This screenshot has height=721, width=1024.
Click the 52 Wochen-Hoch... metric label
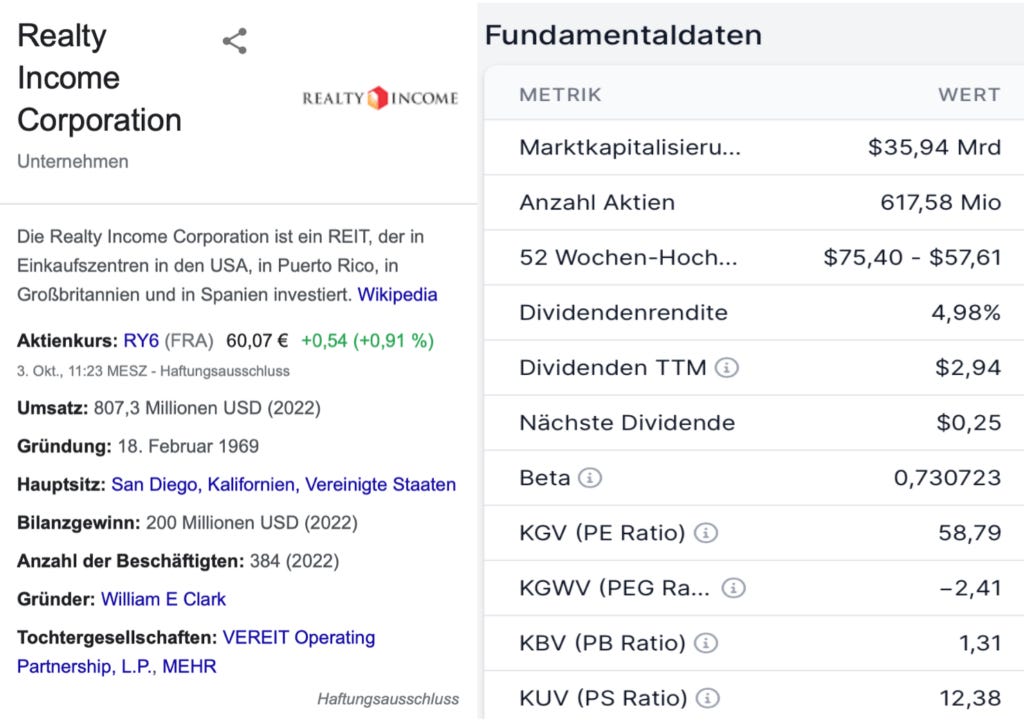[x=628, y=258]
